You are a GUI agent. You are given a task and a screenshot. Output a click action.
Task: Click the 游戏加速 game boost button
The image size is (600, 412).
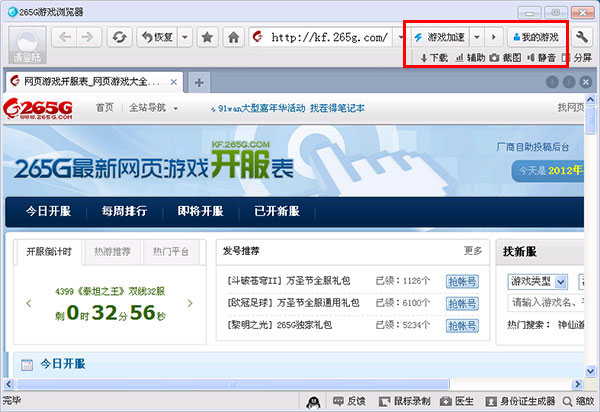click(440, 37)
